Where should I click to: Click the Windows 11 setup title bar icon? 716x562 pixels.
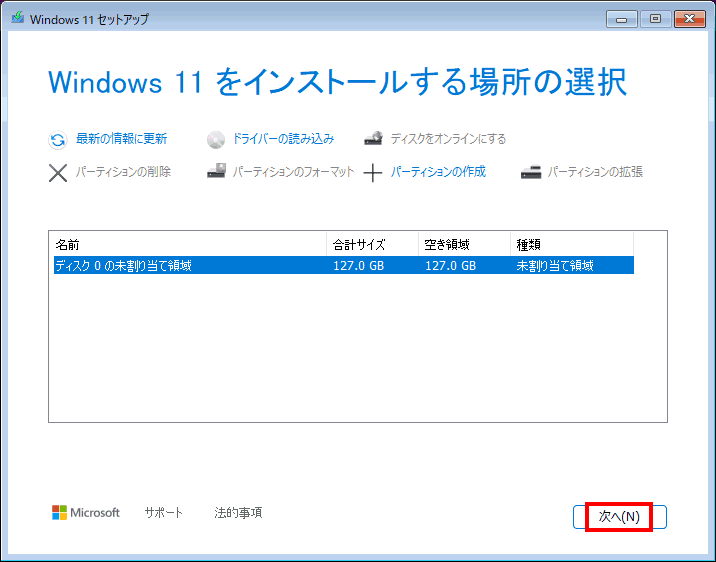pyautogui.click(x=18, y=18)
